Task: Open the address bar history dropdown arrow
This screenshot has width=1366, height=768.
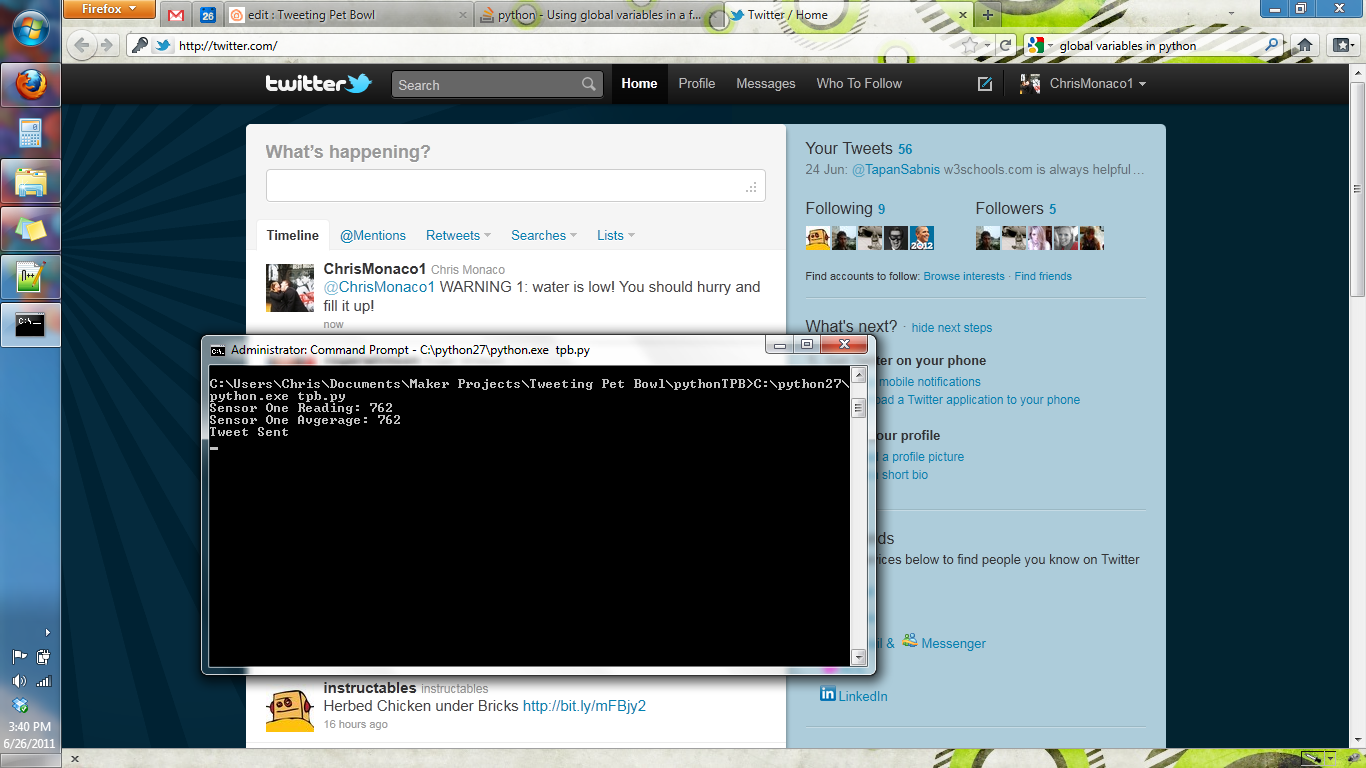Action: [x=988, y=45]
